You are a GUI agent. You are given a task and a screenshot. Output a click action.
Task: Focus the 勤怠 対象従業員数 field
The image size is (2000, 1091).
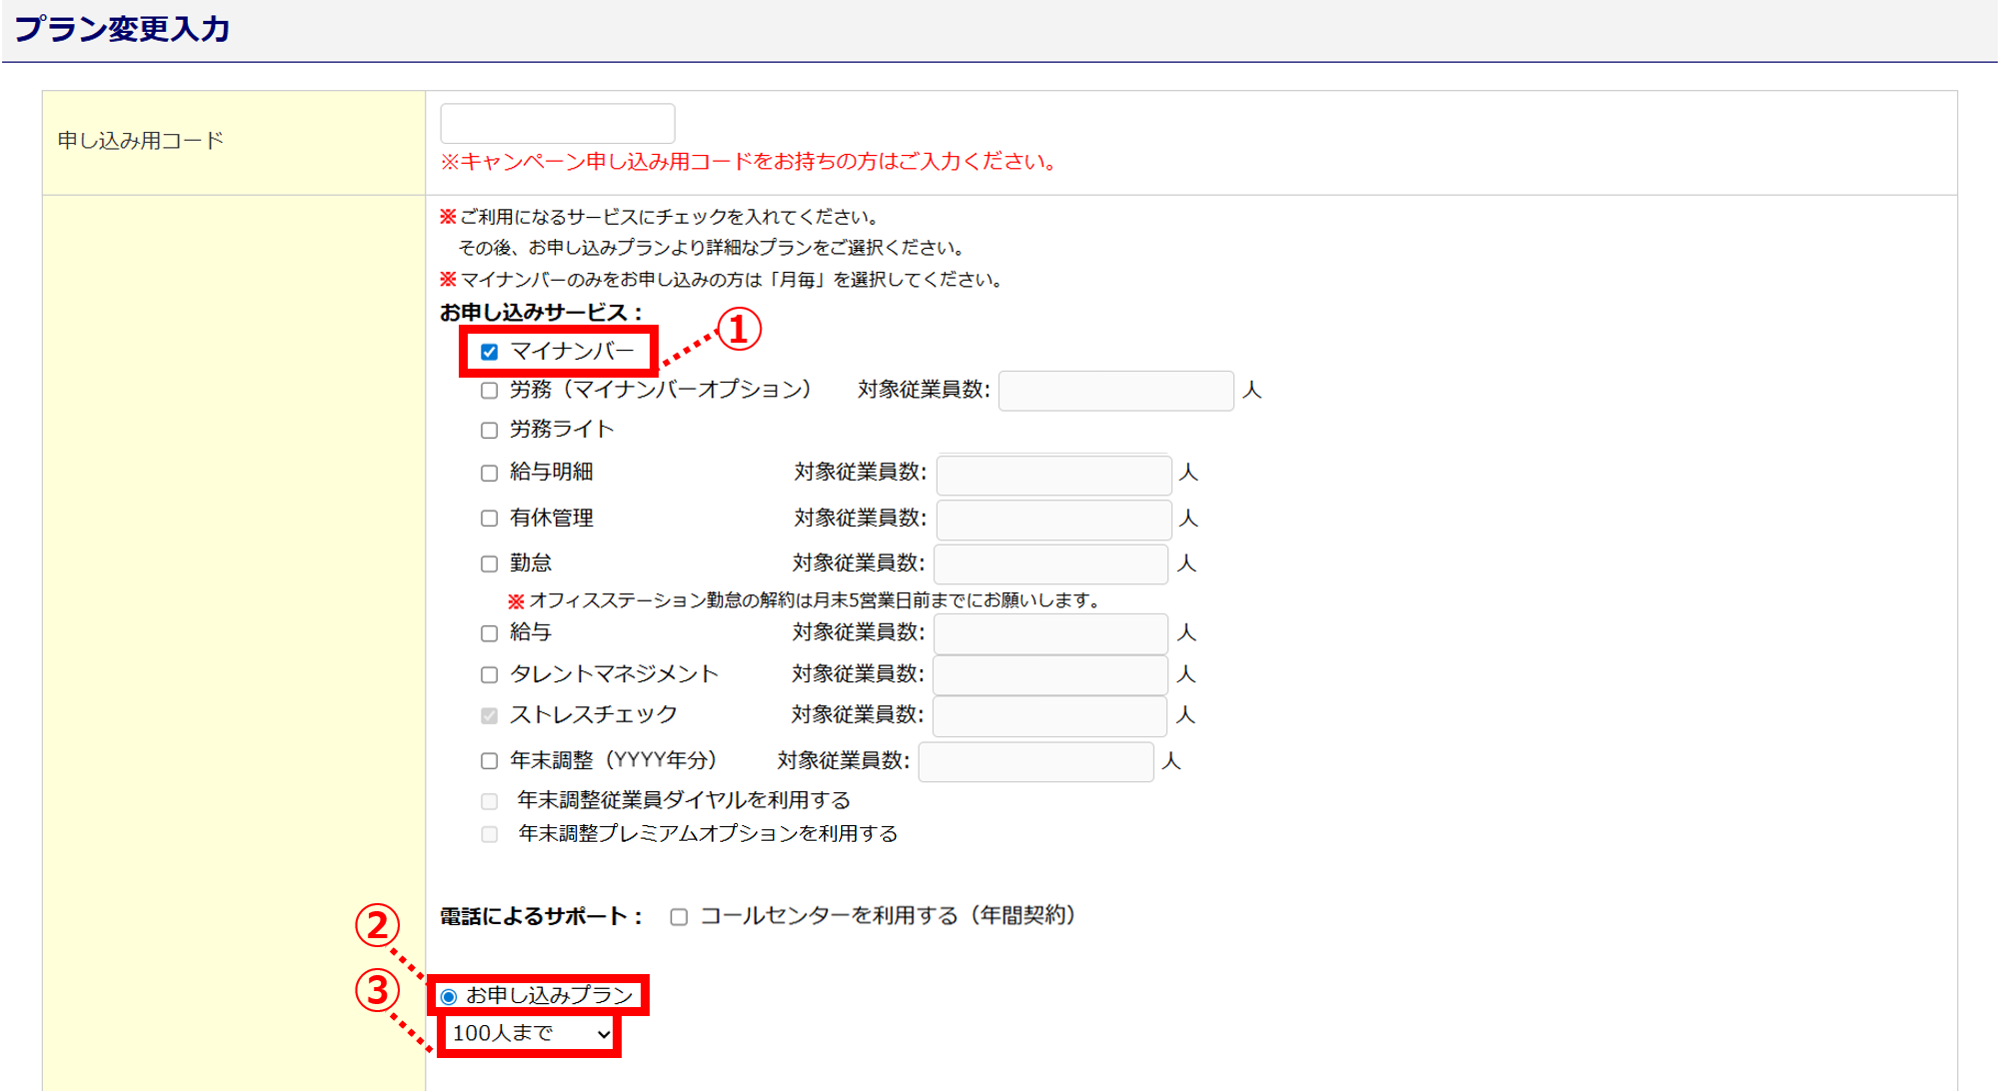coord(1051,564)
